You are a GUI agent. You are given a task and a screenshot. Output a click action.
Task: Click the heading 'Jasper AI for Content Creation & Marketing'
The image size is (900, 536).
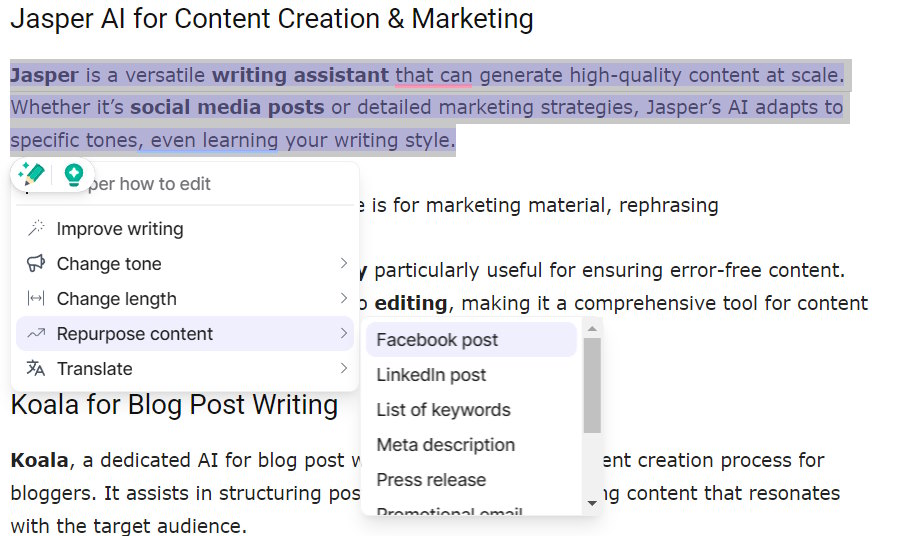(x=272, y=19)
